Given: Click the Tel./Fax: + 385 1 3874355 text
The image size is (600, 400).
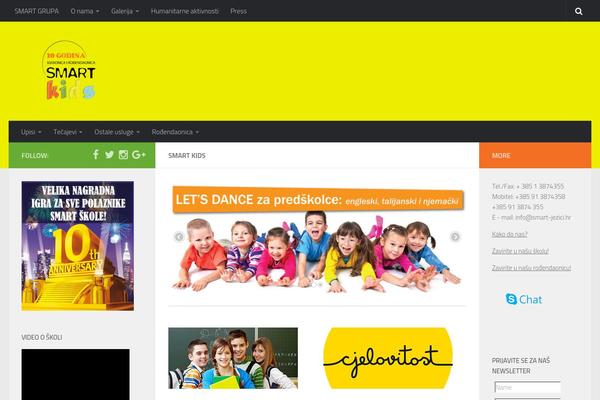Looking at the screenshot, I should tap(528, 186).
